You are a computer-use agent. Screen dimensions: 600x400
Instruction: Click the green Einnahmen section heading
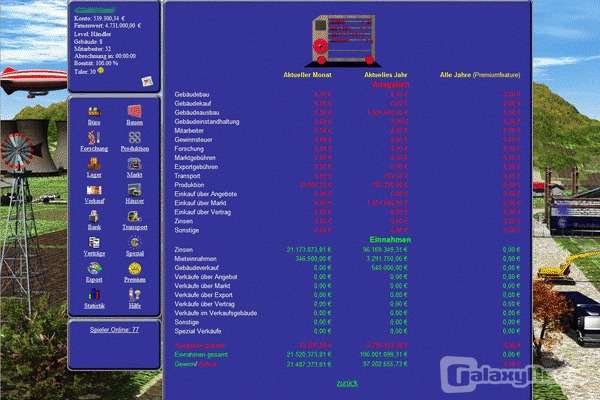390,240
